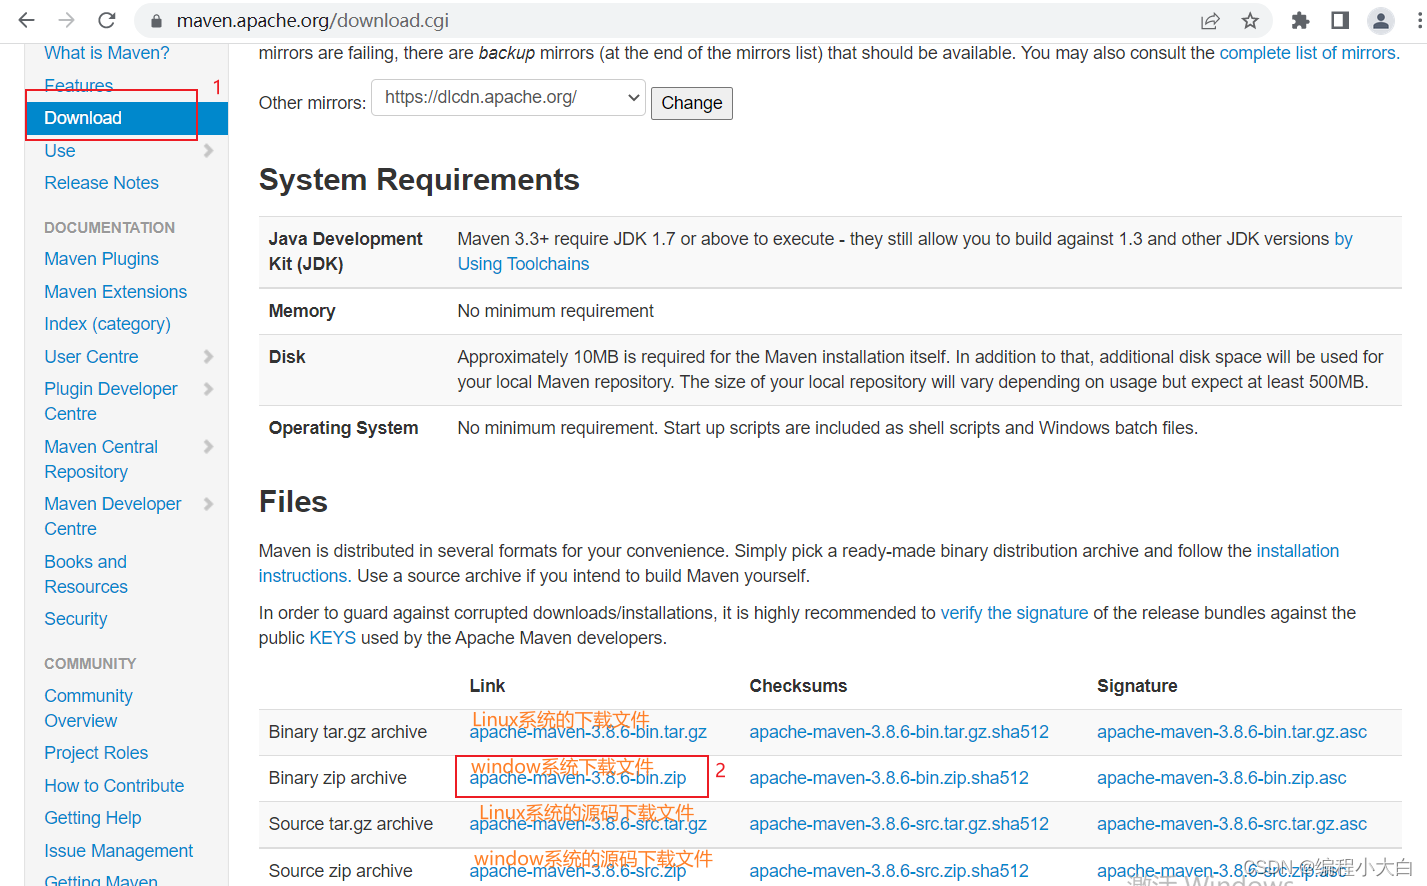Viewport: 1427px width, 886px height.
Task: Select the Files heading text
Action: pyautogui.click(x=293, y=502)
